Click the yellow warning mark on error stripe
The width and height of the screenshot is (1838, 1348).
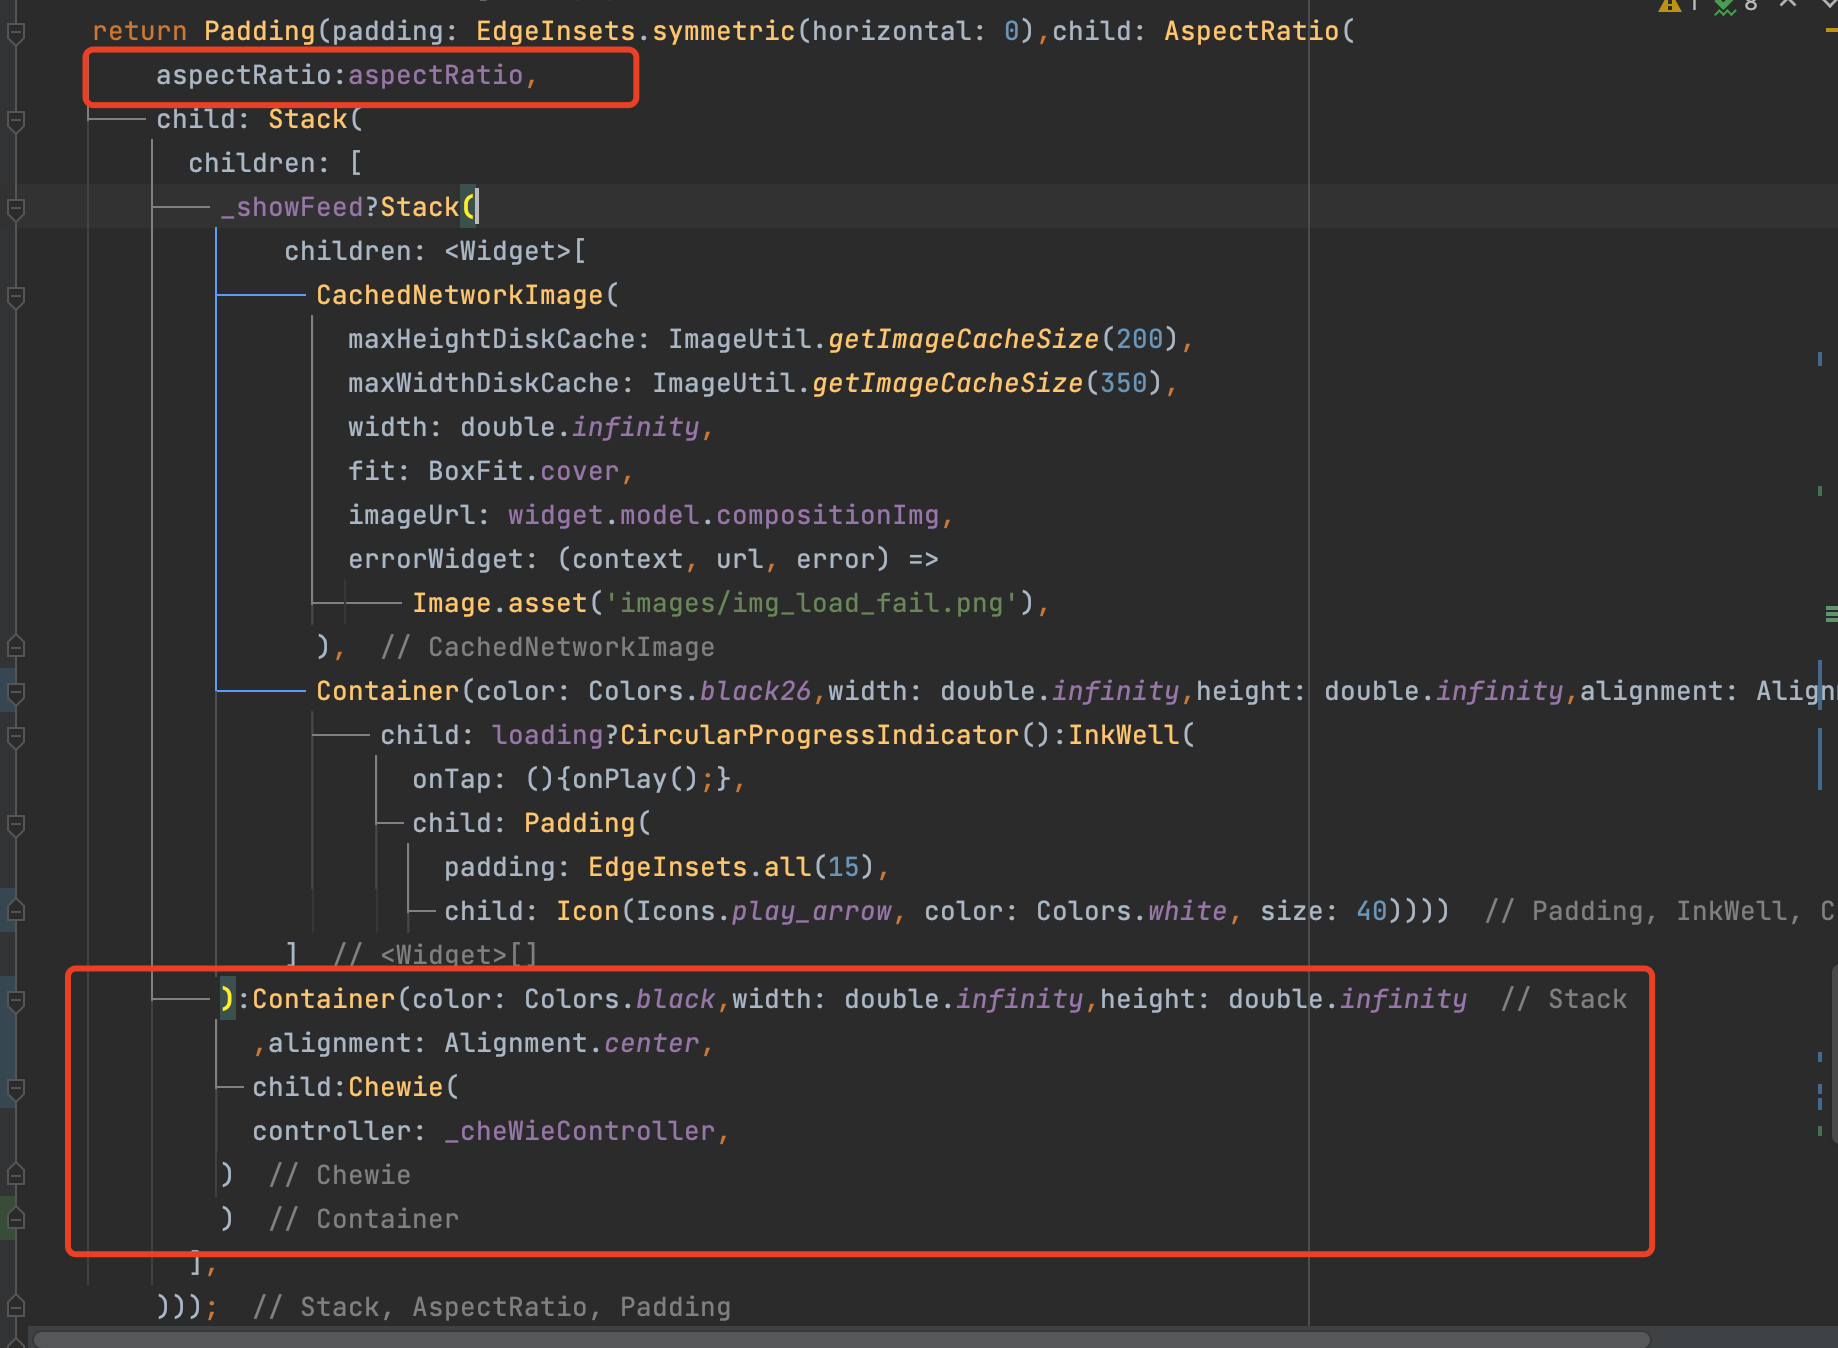1831,31
